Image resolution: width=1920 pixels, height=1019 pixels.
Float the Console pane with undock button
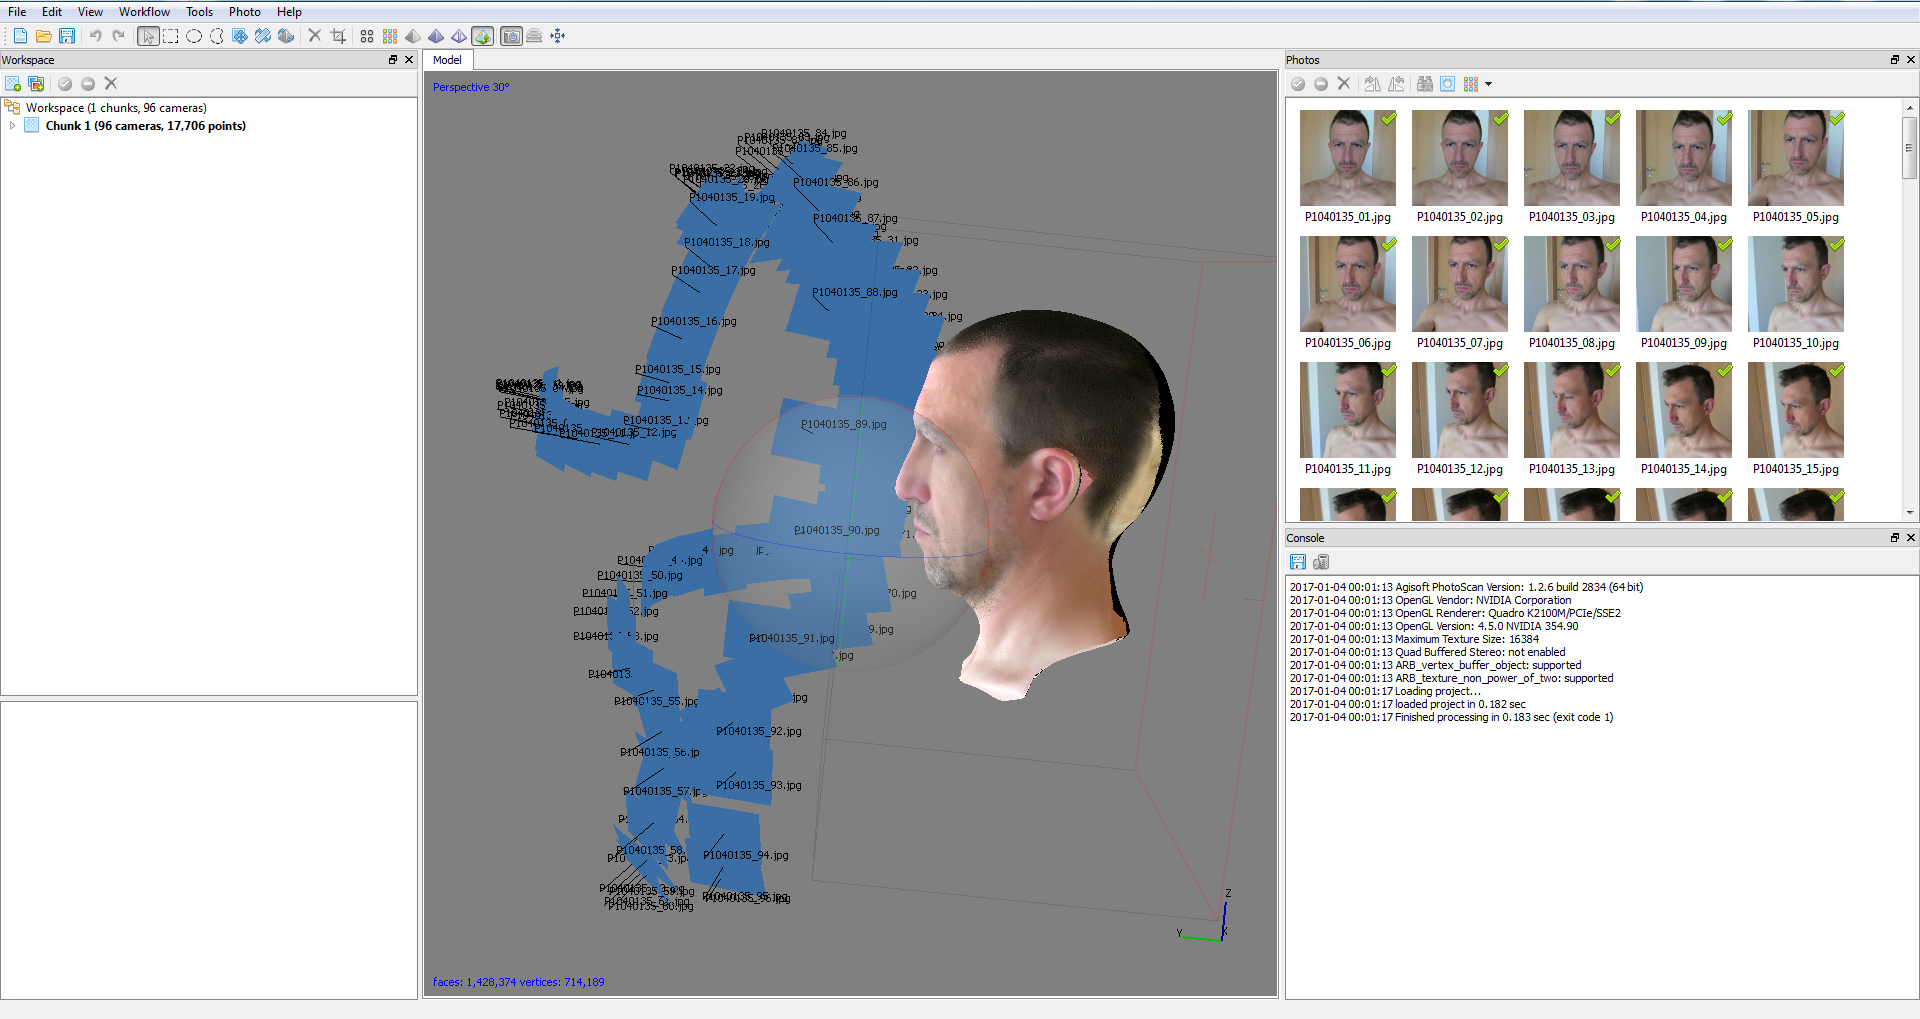point(1894,538)
